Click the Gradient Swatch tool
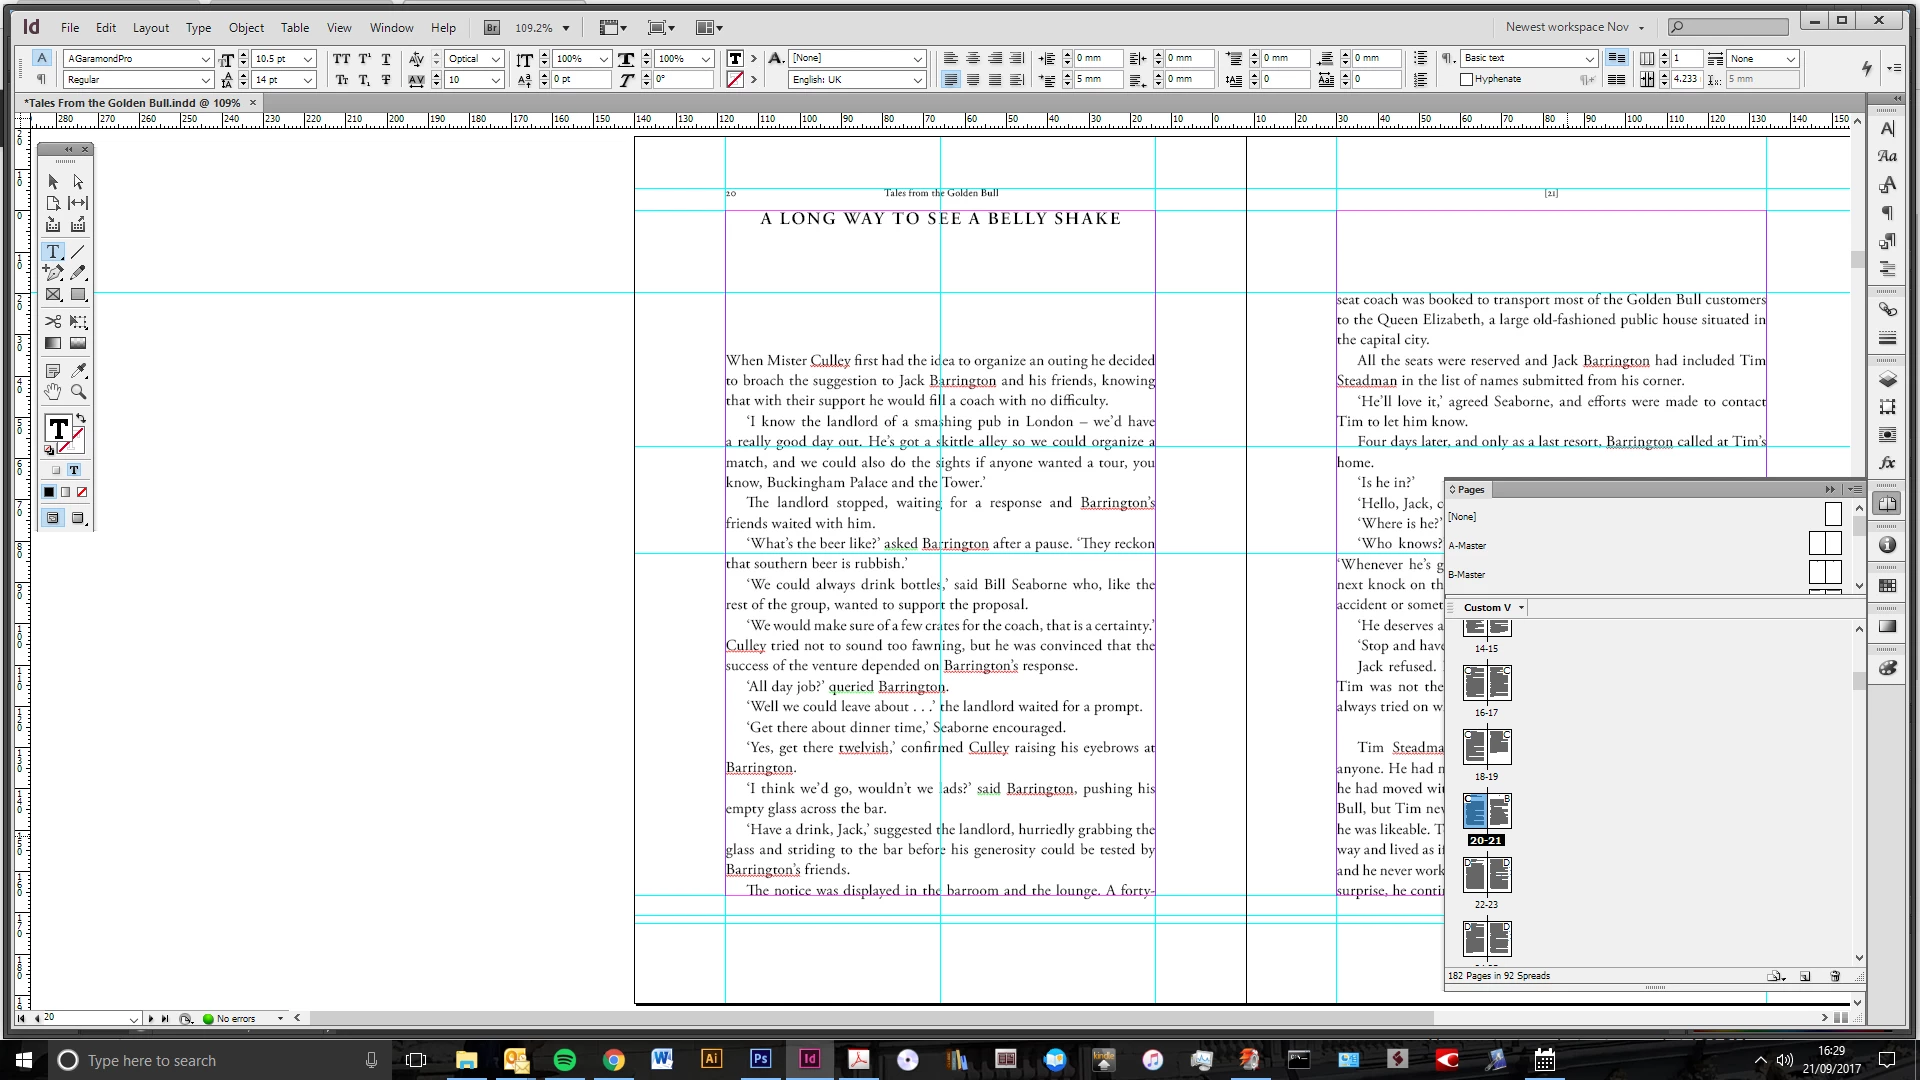The height and width of the screenshot is (1080, 1920). pyautogui.click(x=53, y=343)
